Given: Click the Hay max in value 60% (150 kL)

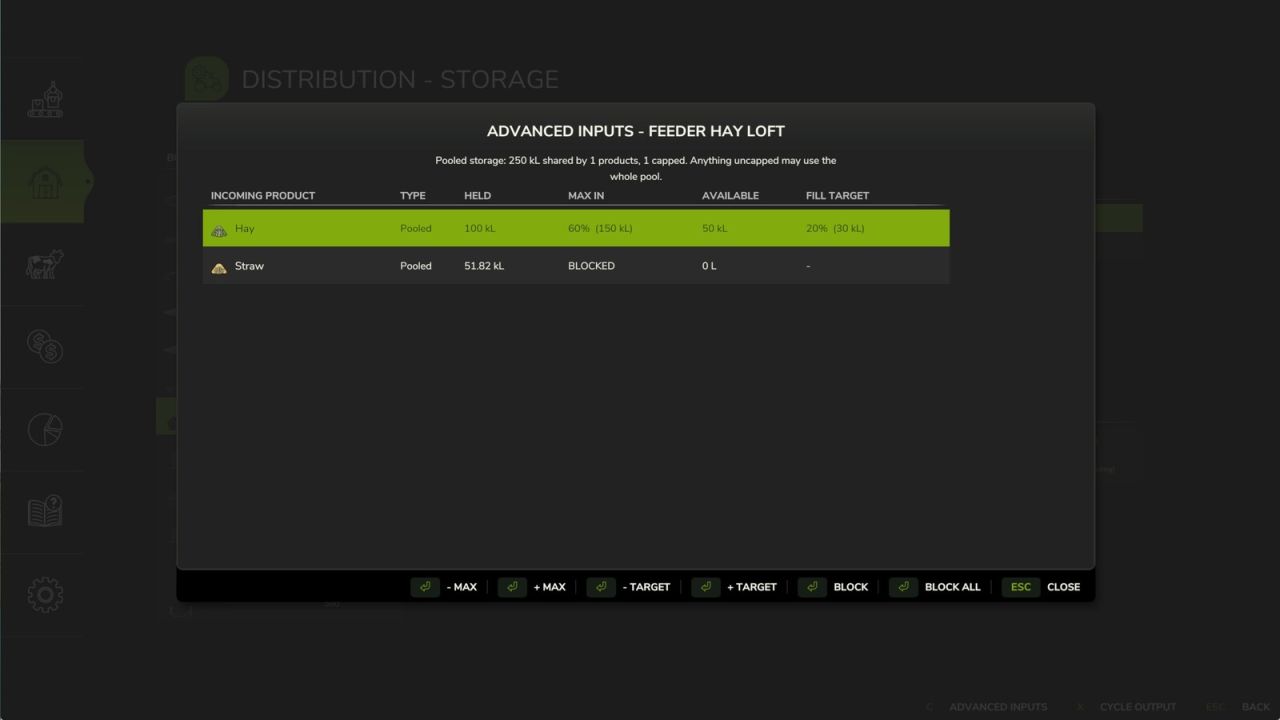Looking at the screenshot, I should pyautogui.click(x=600, y=229).
